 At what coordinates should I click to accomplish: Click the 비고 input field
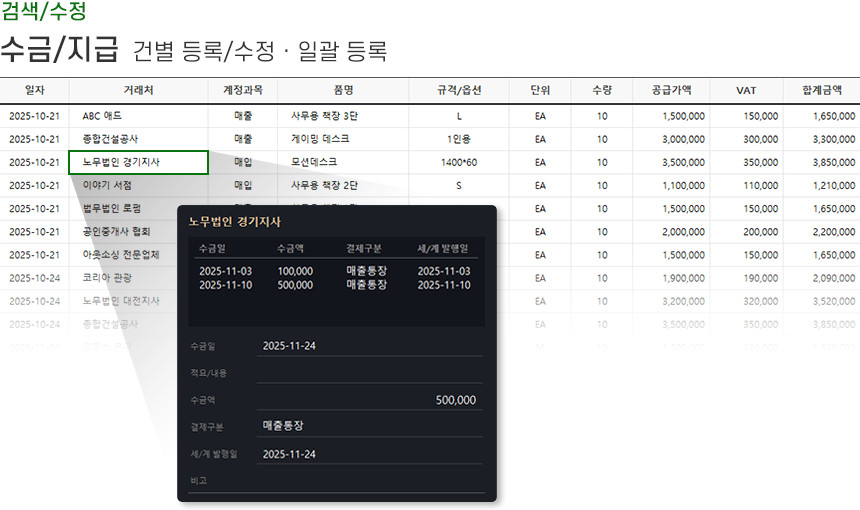coord(368,481)
